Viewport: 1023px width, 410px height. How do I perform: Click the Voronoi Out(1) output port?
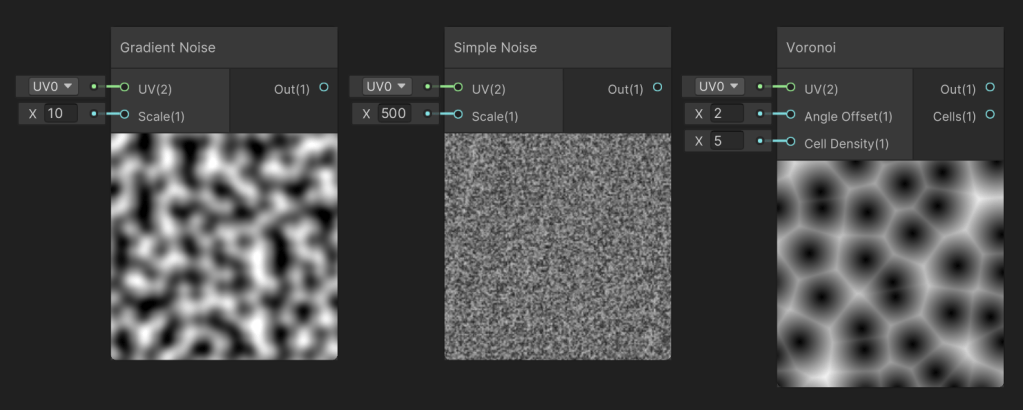click(990, 88)
